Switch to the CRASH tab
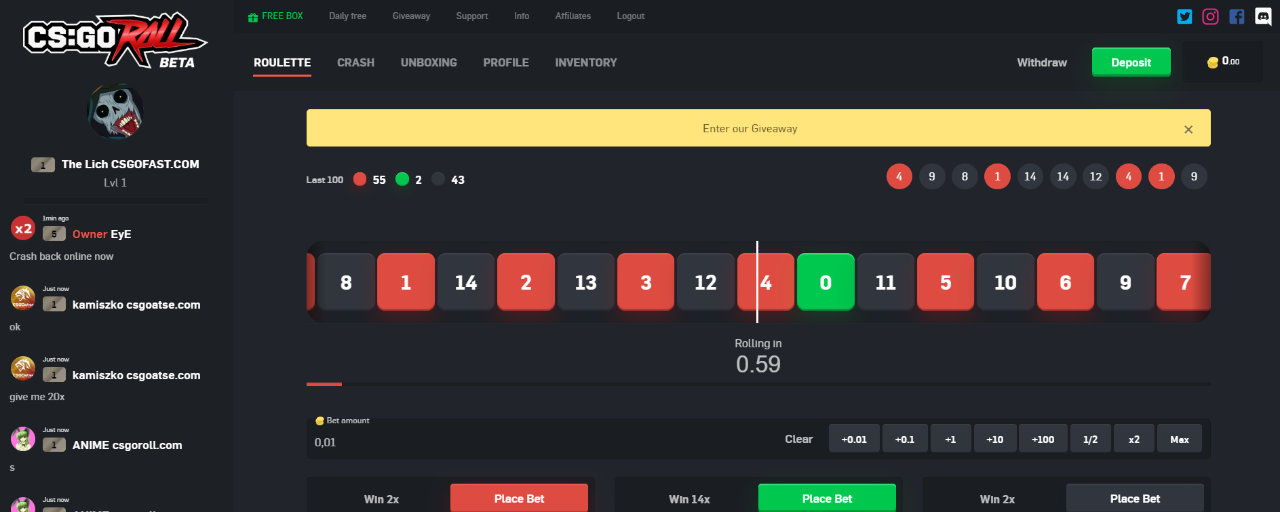Image resolution: width=1280 pixels, height=512 pixels. [x=356, y=63]
